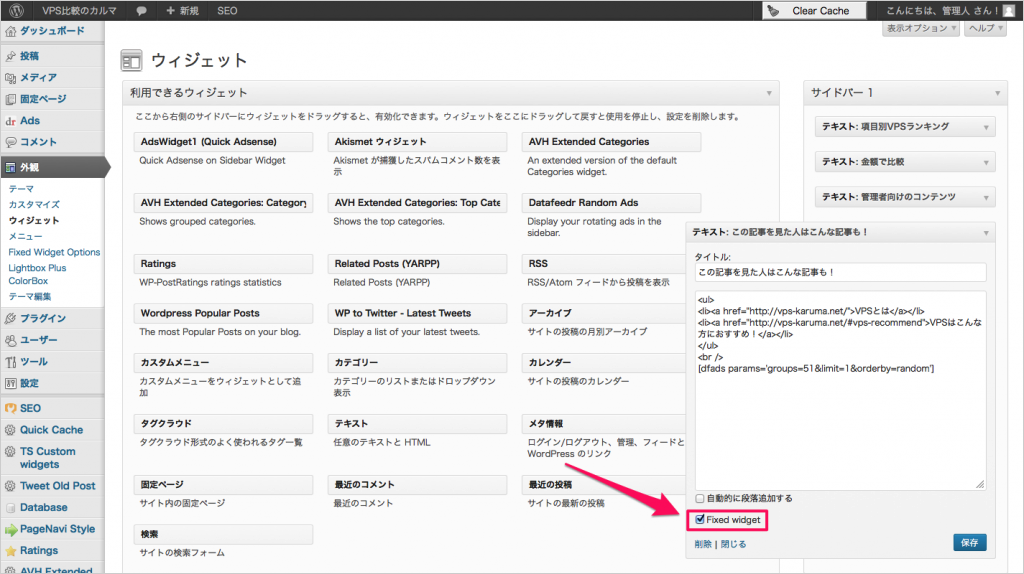The height and width of the screenshot is (574, 1024).
Task: Open Lightbox Plus ColorBox submenu item
Action: [x=37, y=274]
